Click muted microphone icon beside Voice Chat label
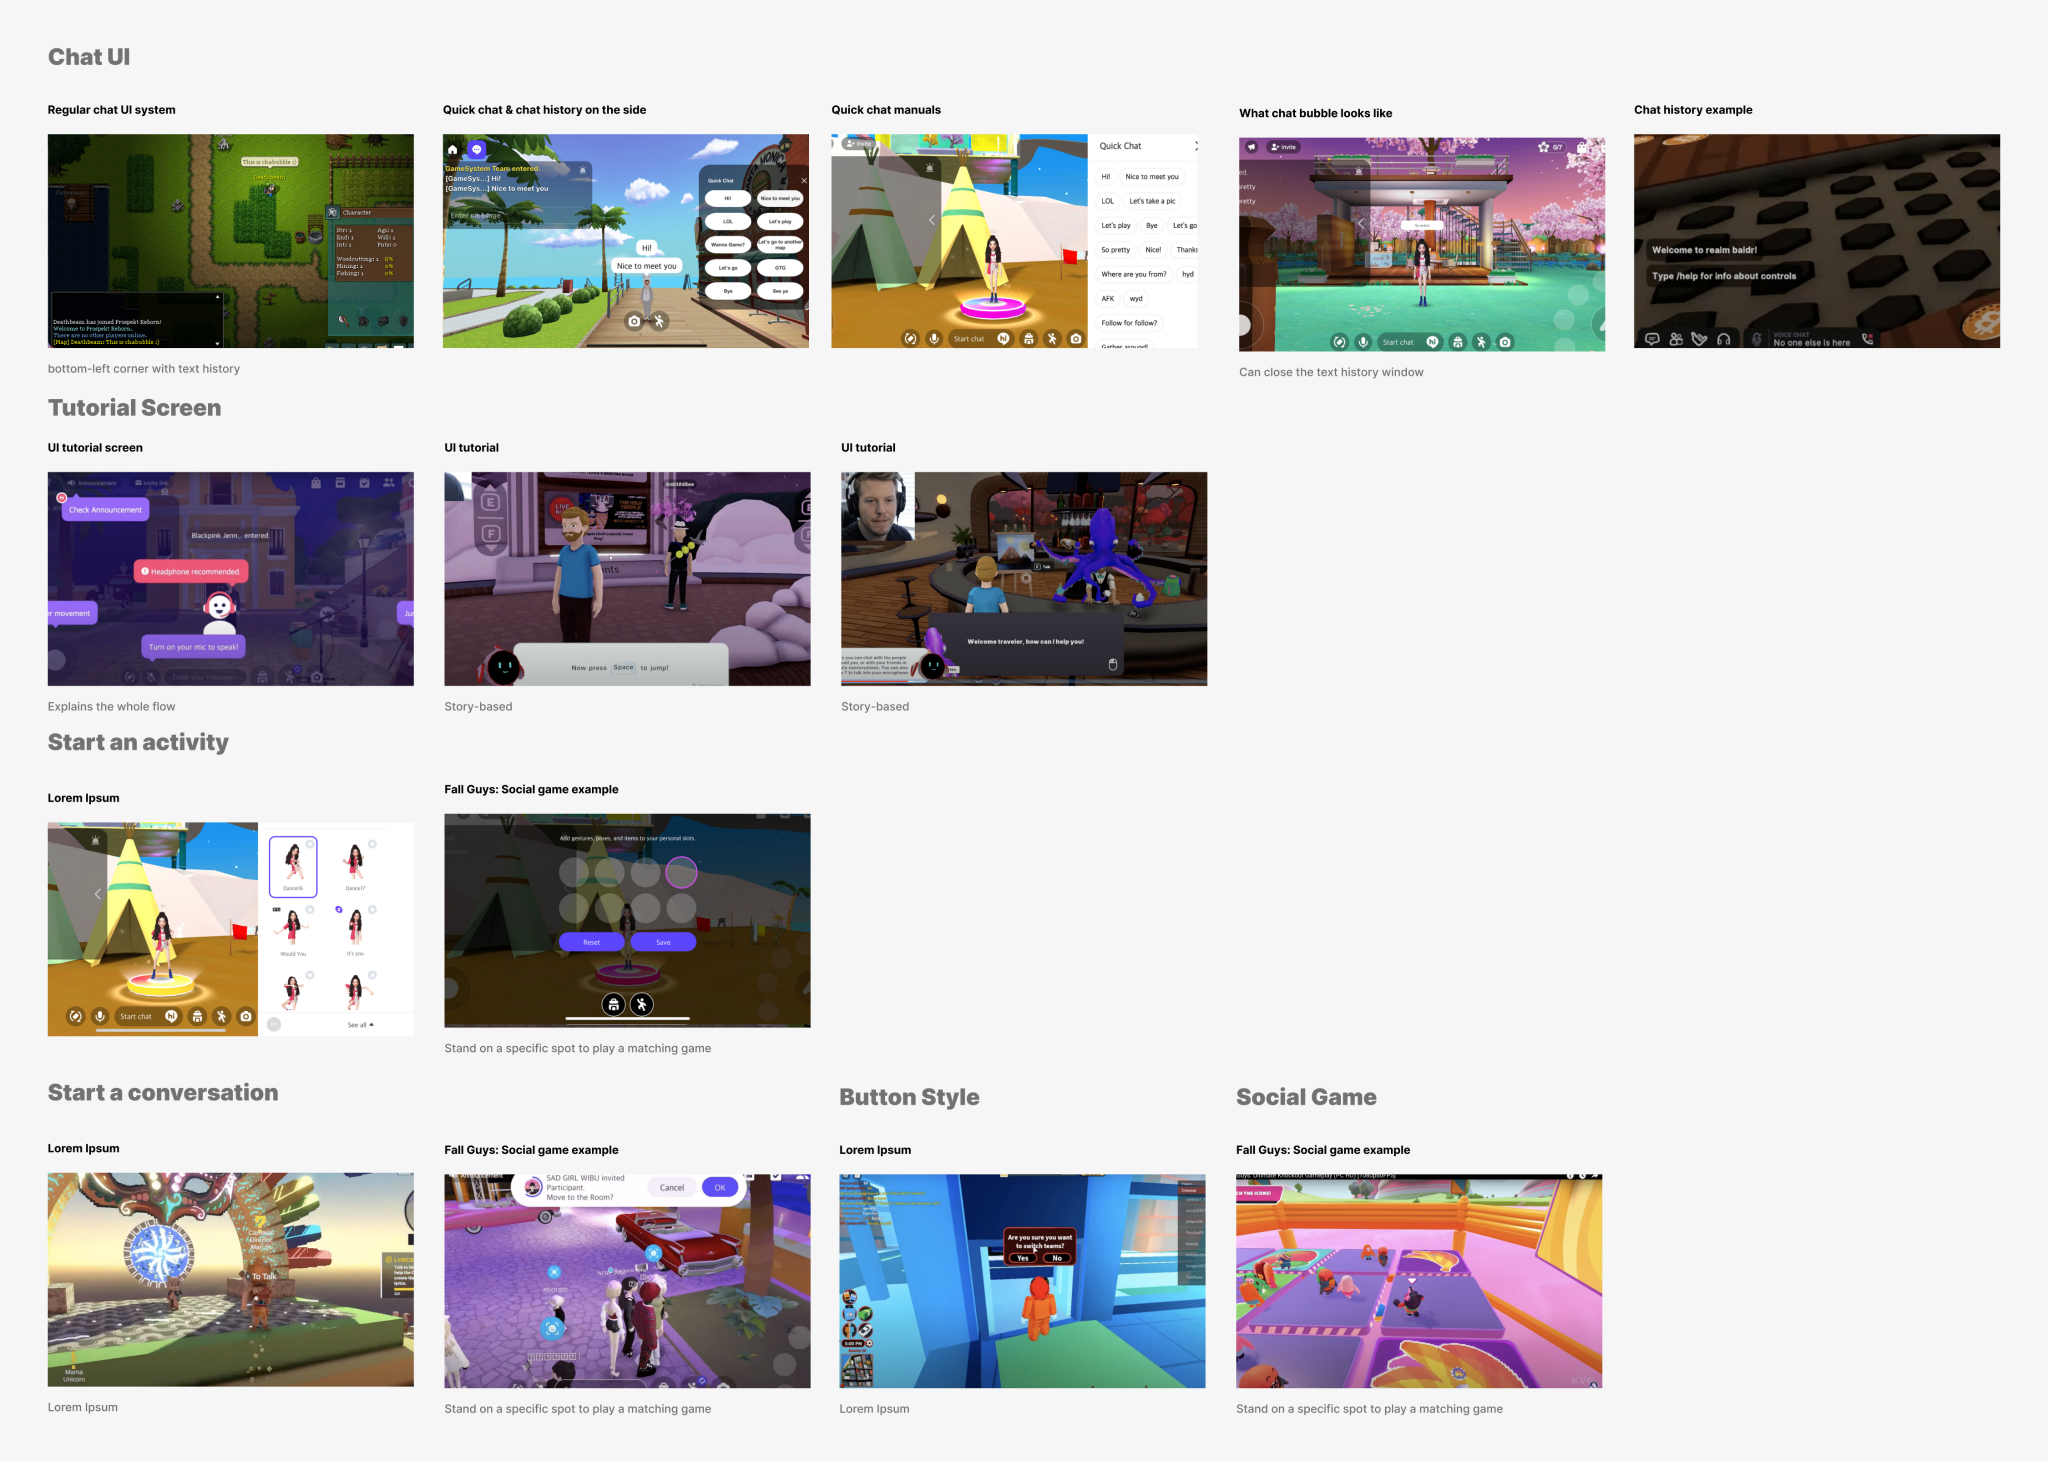 (1756, 339)
